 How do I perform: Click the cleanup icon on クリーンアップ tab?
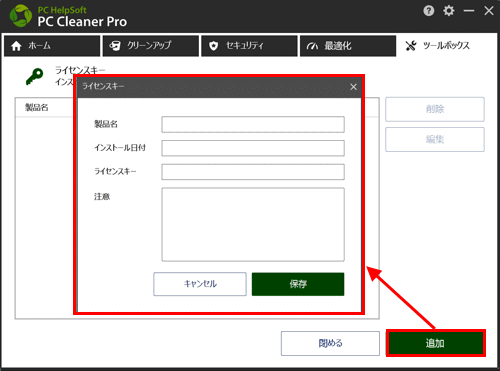115,46
